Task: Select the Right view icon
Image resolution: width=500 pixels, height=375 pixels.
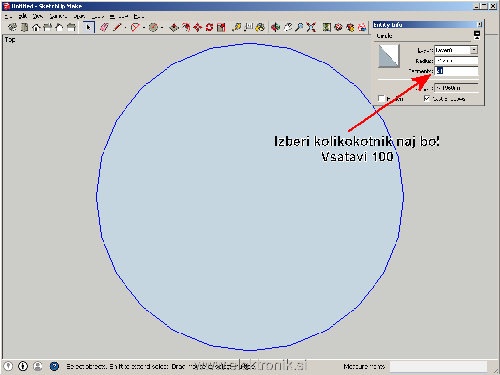Action: (48, 27)
